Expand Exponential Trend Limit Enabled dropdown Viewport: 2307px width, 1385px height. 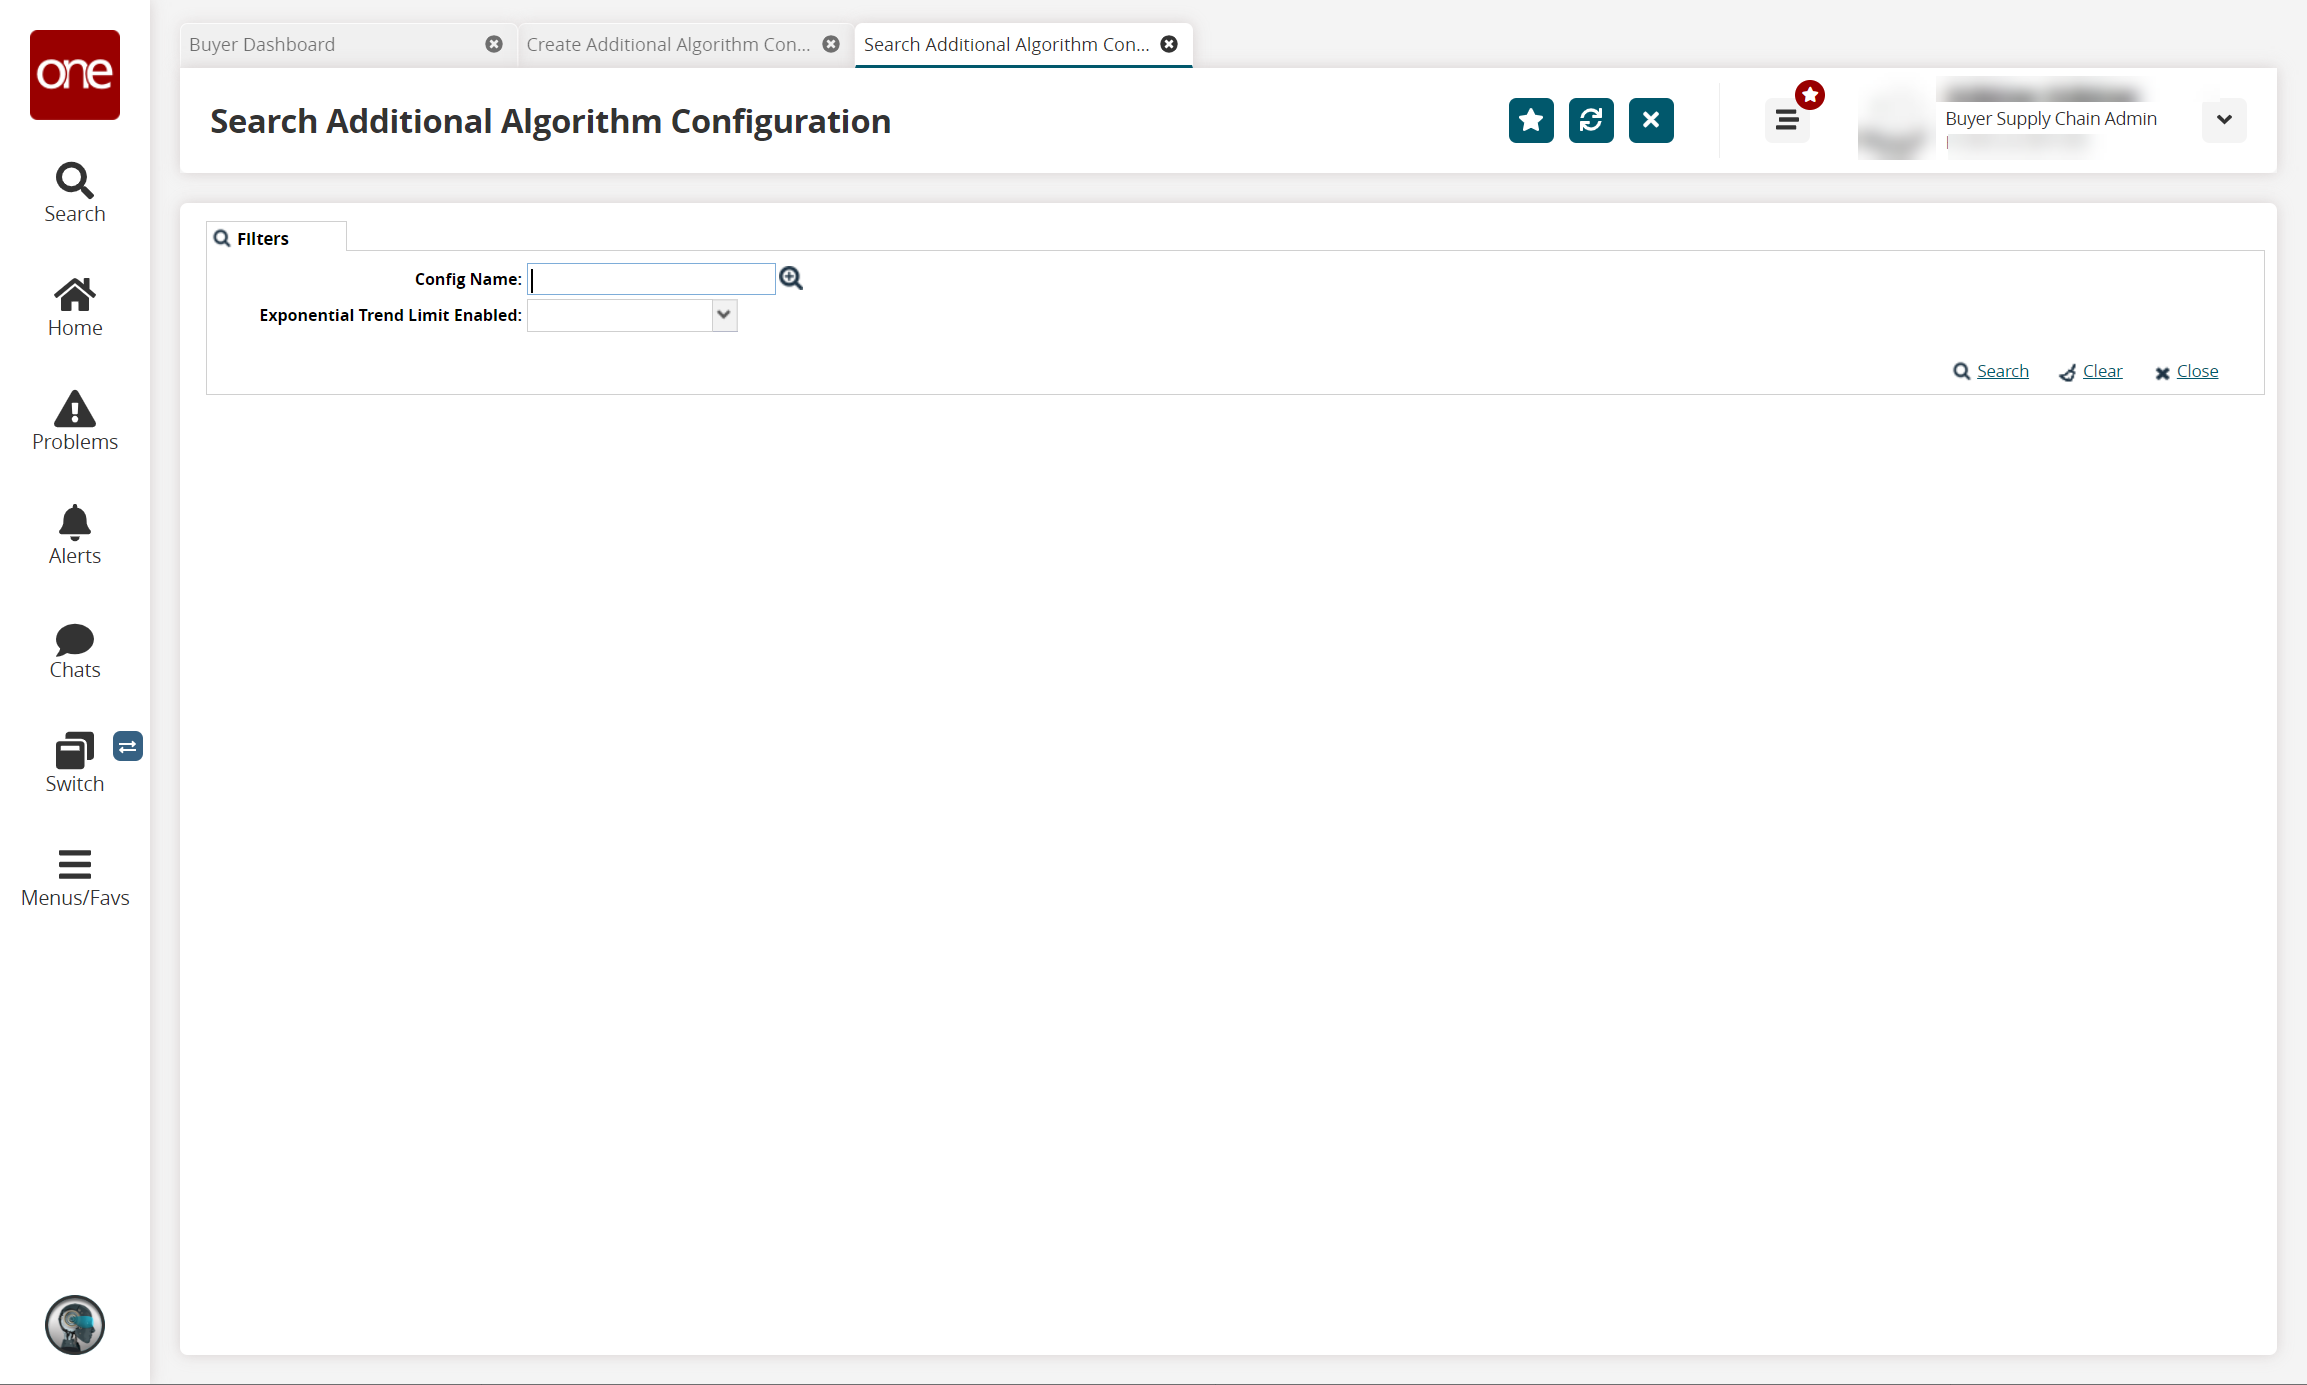coord(724,315)
